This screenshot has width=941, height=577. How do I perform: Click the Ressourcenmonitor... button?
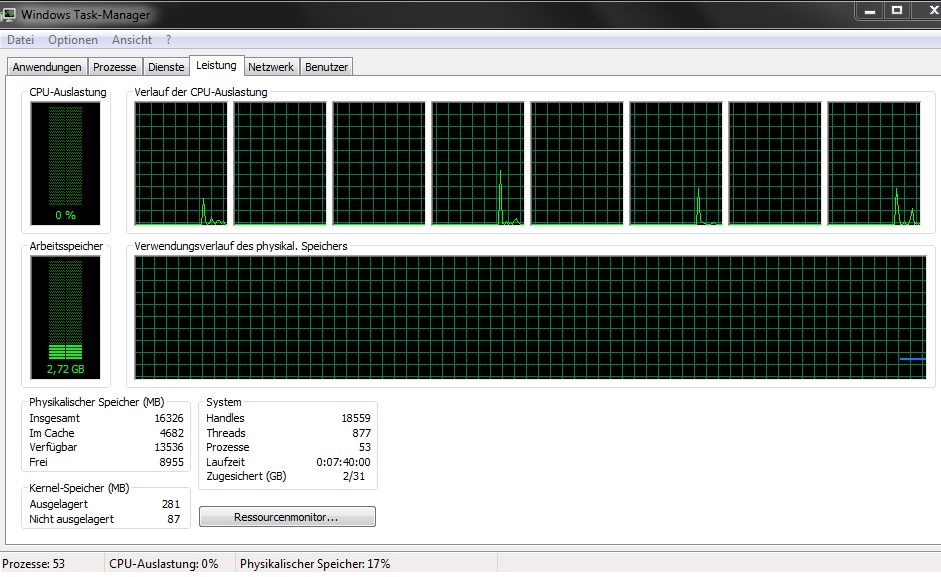[287, 517]
